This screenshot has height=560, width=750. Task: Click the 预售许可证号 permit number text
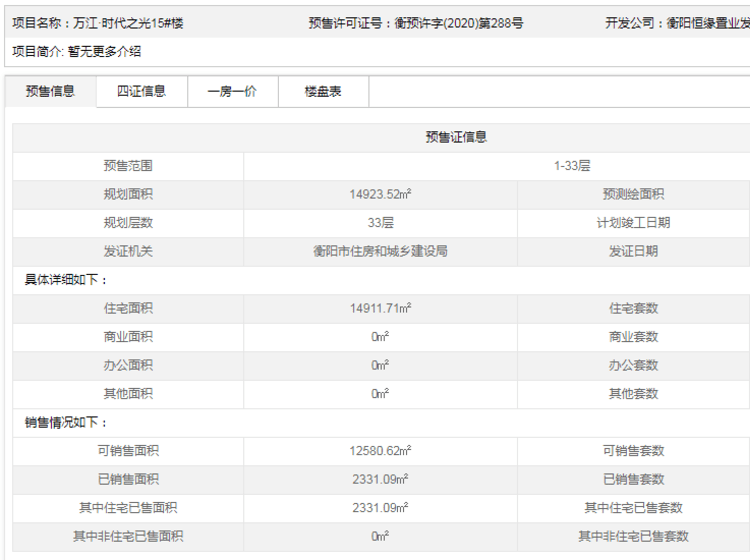pos(416,22)
